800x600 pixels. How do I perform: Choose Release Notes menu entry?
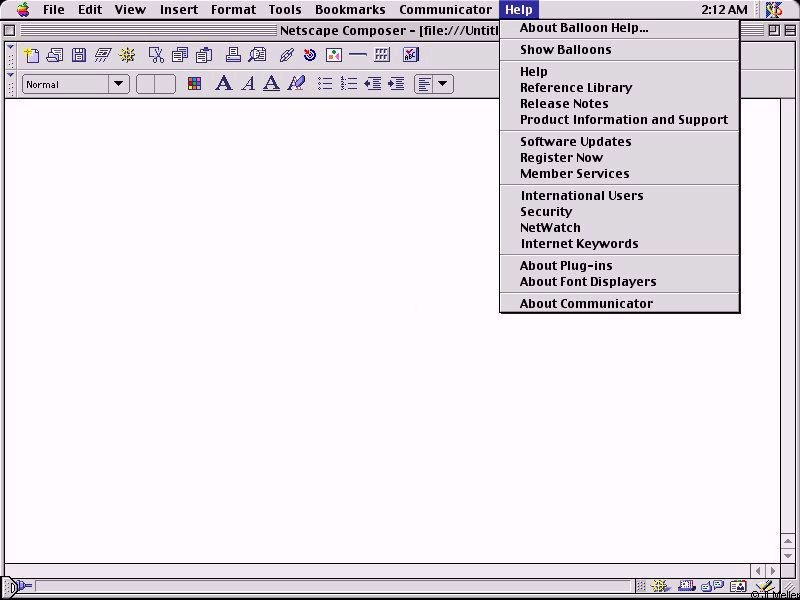[x=619, y=104]
